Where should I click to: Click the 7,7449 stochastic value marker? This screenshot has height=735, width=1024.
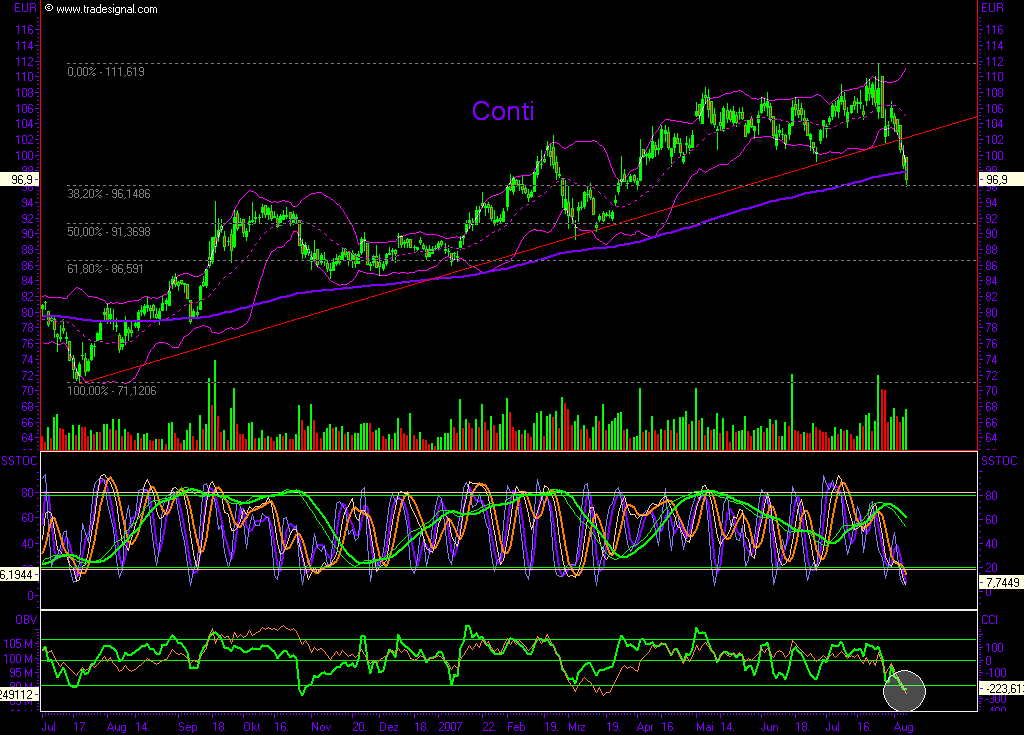point(1001,584)
